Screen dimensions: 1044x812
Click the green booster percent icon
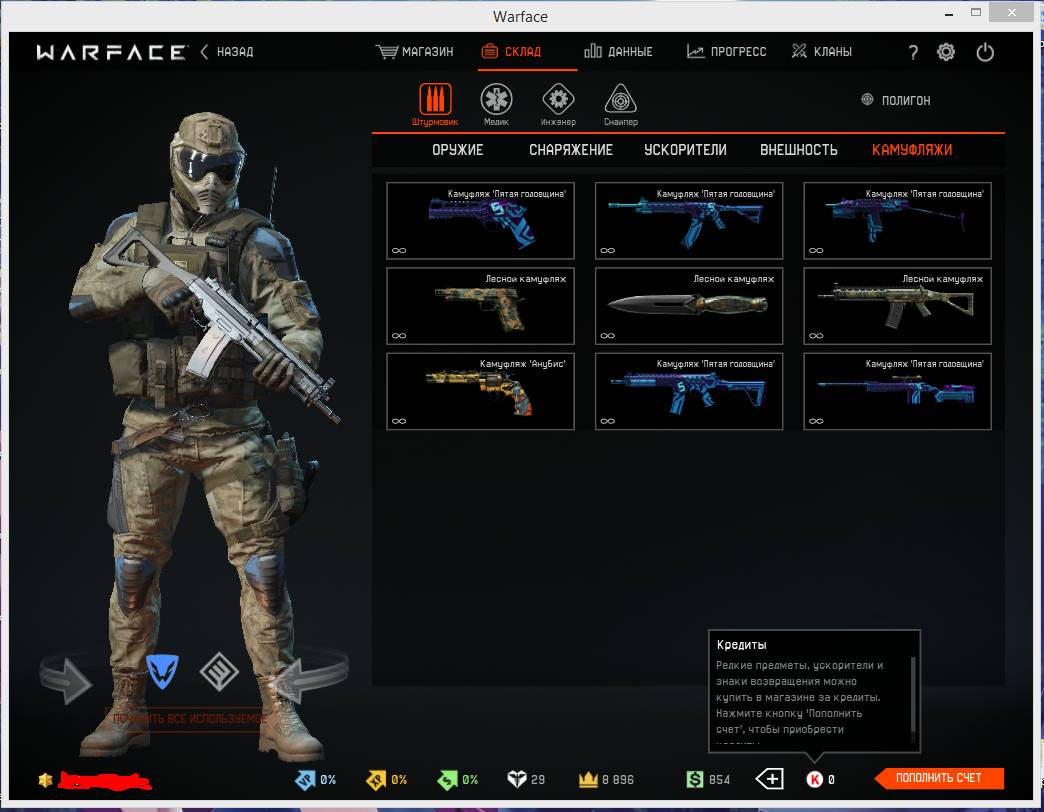click(447, 779)
